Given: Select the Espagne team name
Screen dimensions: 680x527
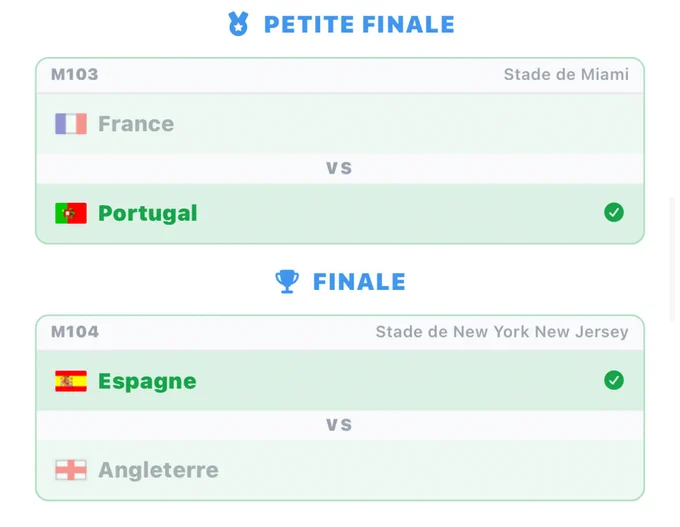Looking at the screenshot, I should point(147,382).
